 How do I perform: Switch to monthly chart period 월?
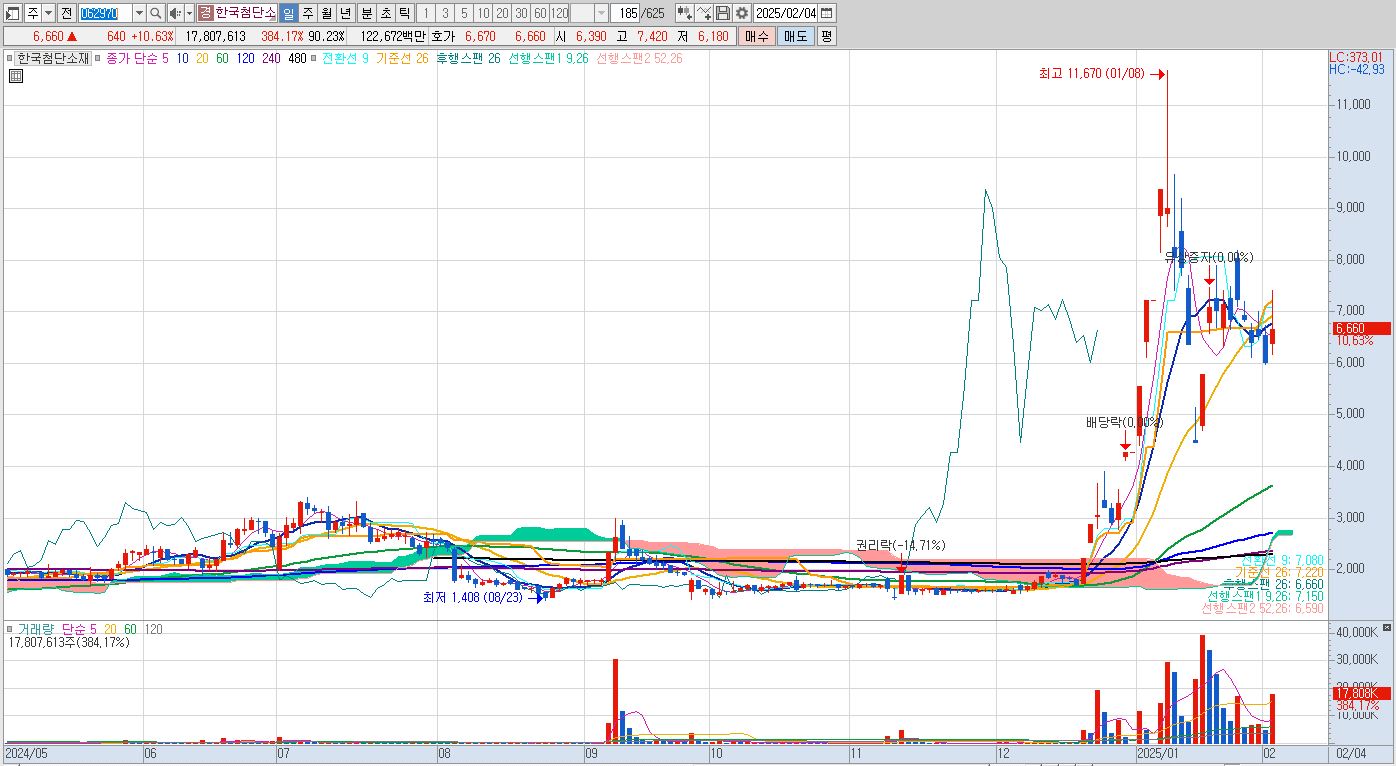pos(326,13)
